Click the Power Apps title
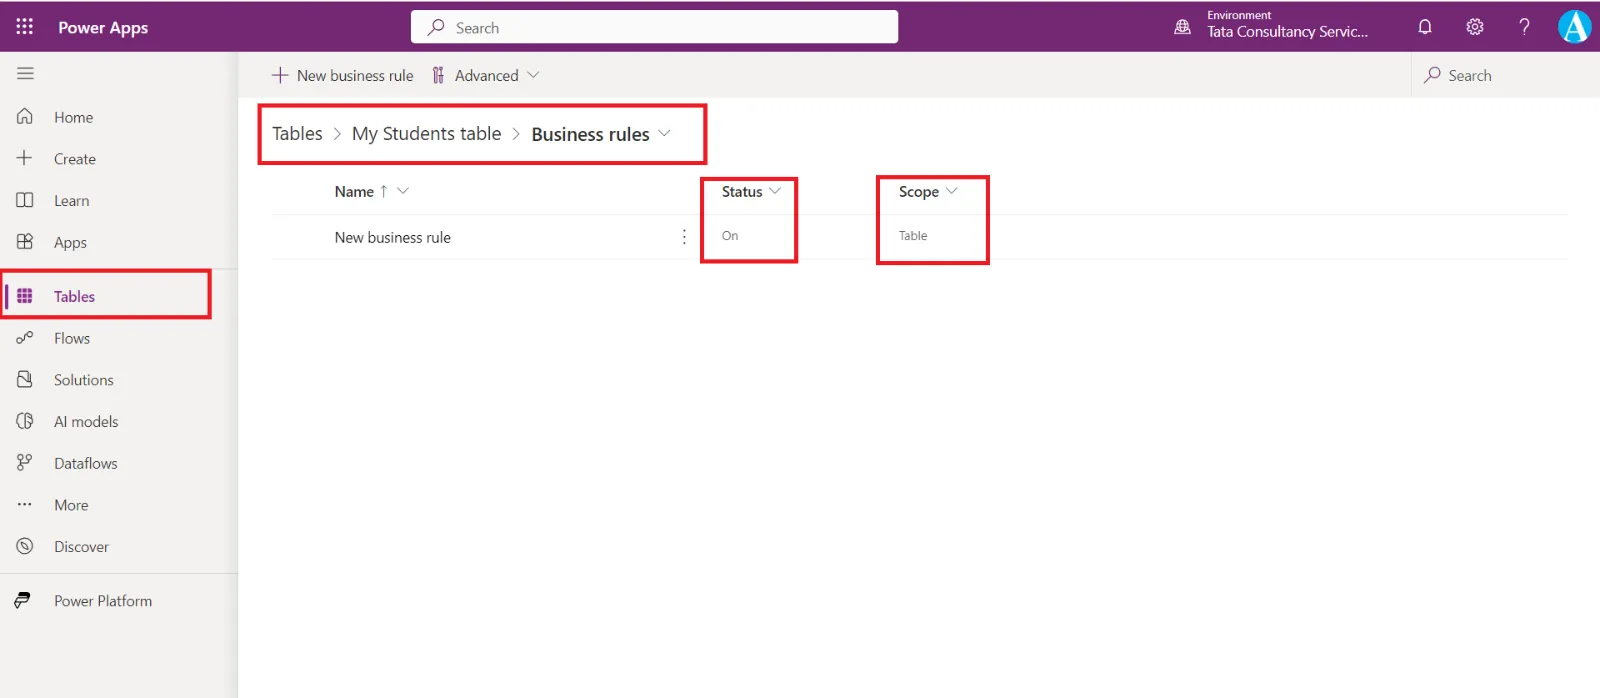 (x=103, y=27)
